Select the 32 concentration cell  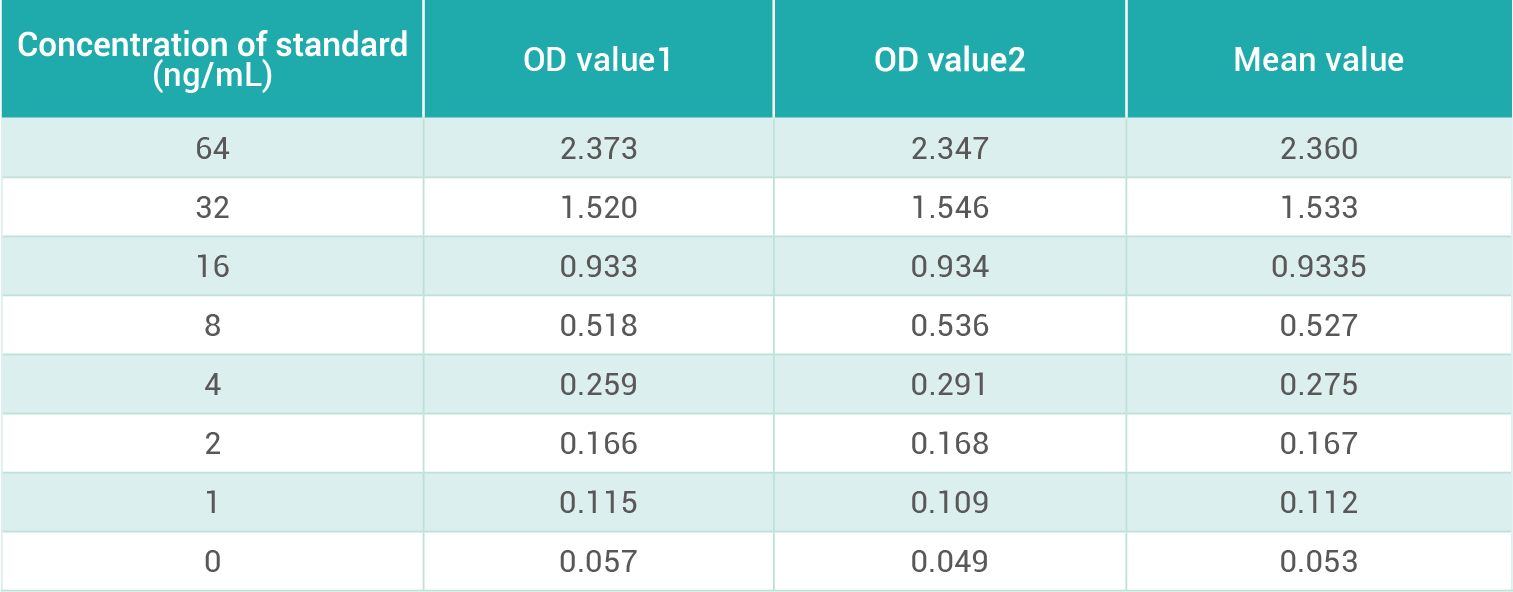pos(212,208)
